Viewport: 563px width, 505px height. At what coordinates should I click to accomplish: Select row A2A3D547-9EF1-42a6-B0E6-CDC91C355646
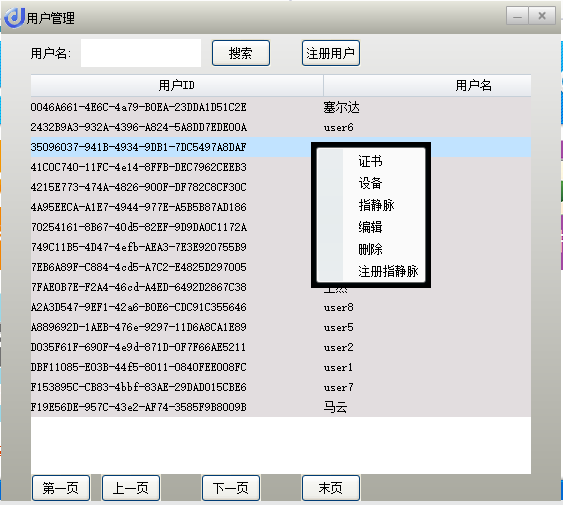point(281,307)
